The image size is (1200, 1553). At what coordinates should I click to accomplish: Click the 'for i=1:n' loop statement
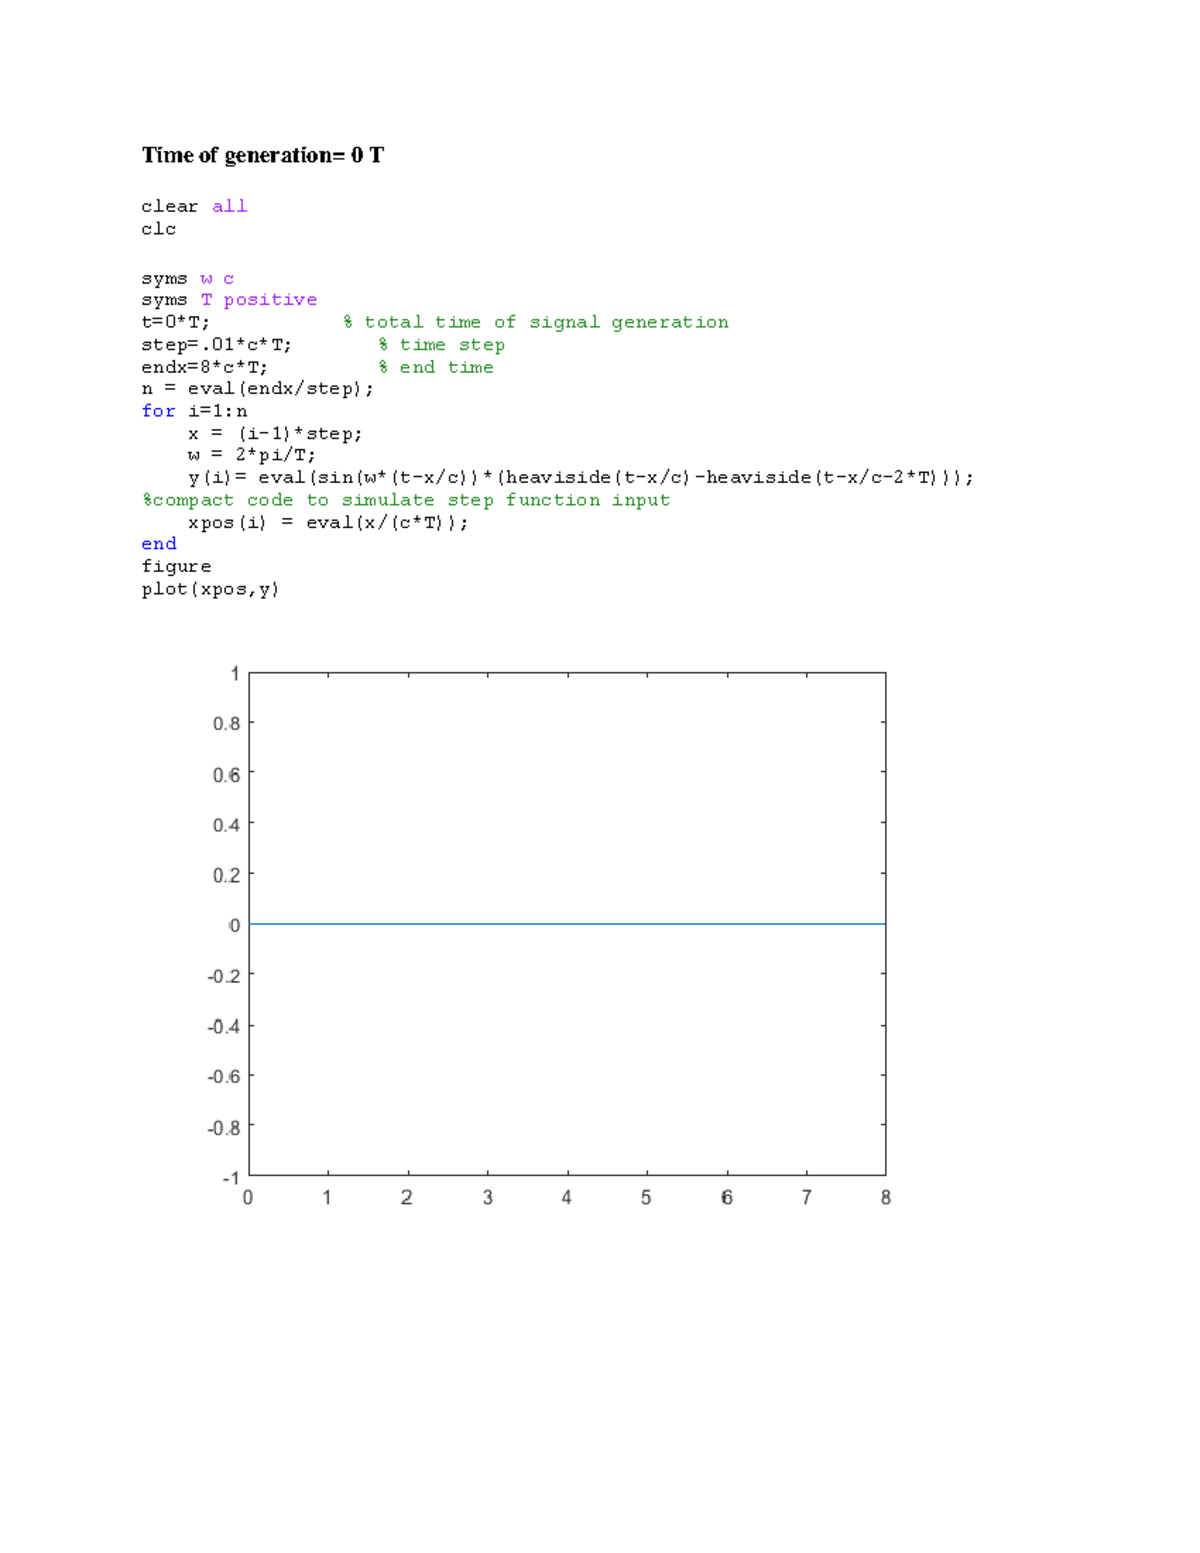[194, 411]
